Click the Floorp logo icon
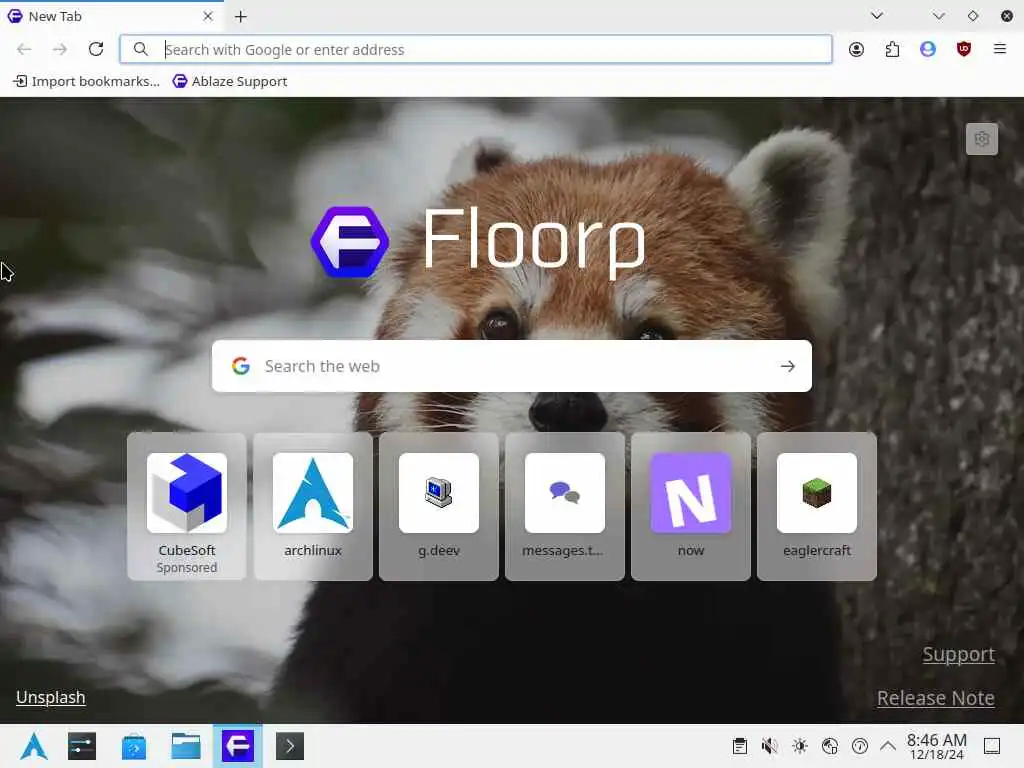This screenshot has width=1024, height=768. [350, 242]
